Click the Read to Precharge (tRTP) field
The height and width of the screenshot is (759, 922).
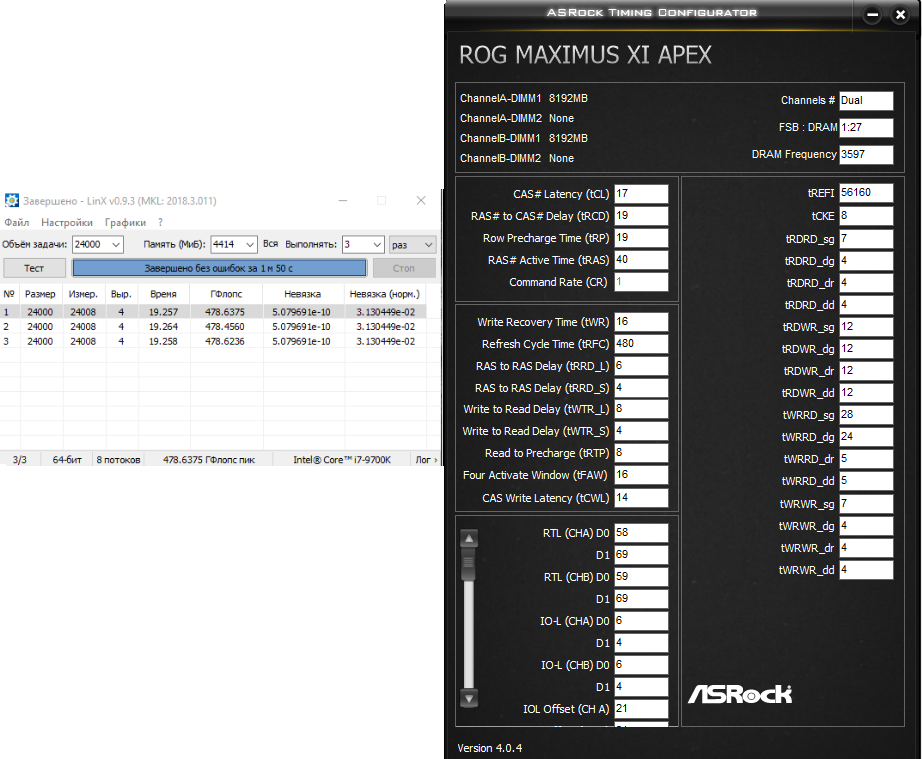point(641,453)
